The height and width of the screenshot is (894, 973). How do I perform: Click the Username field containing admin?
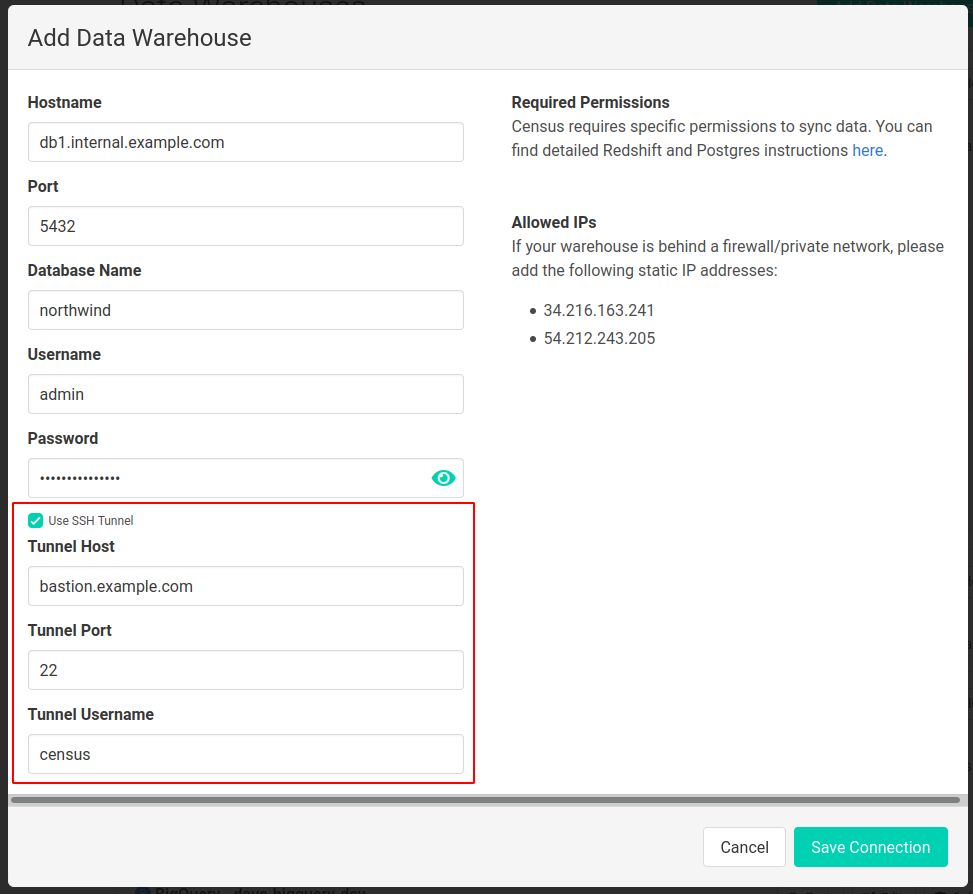(x=245, y=394)
